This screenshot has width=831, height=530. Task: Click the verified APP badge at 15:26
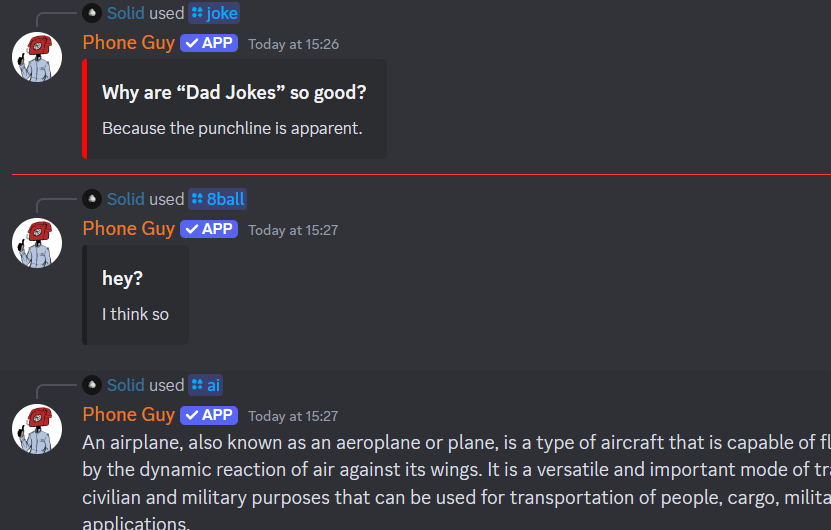[209, 43]
